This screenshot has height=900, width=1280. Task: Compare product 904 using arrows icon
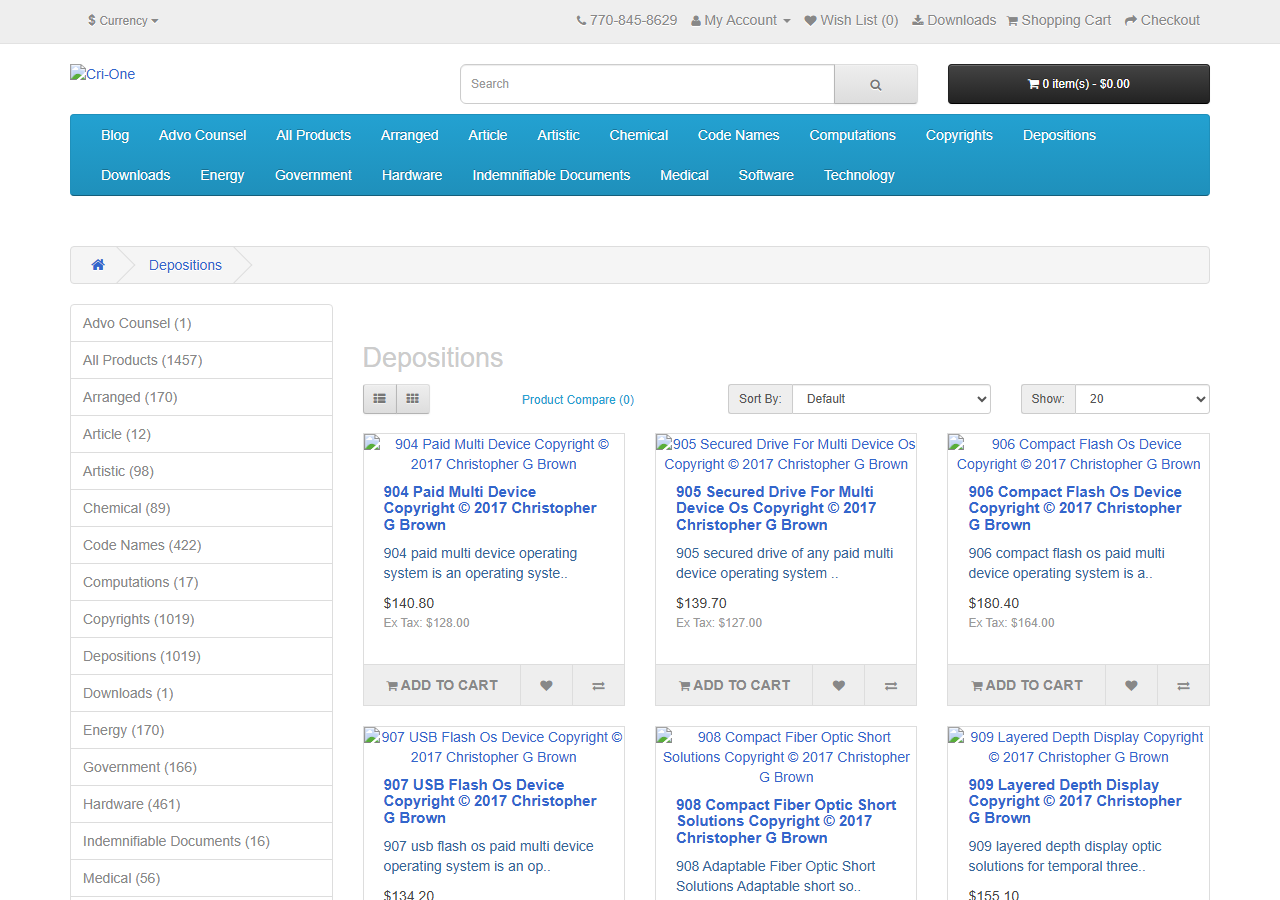598,685
